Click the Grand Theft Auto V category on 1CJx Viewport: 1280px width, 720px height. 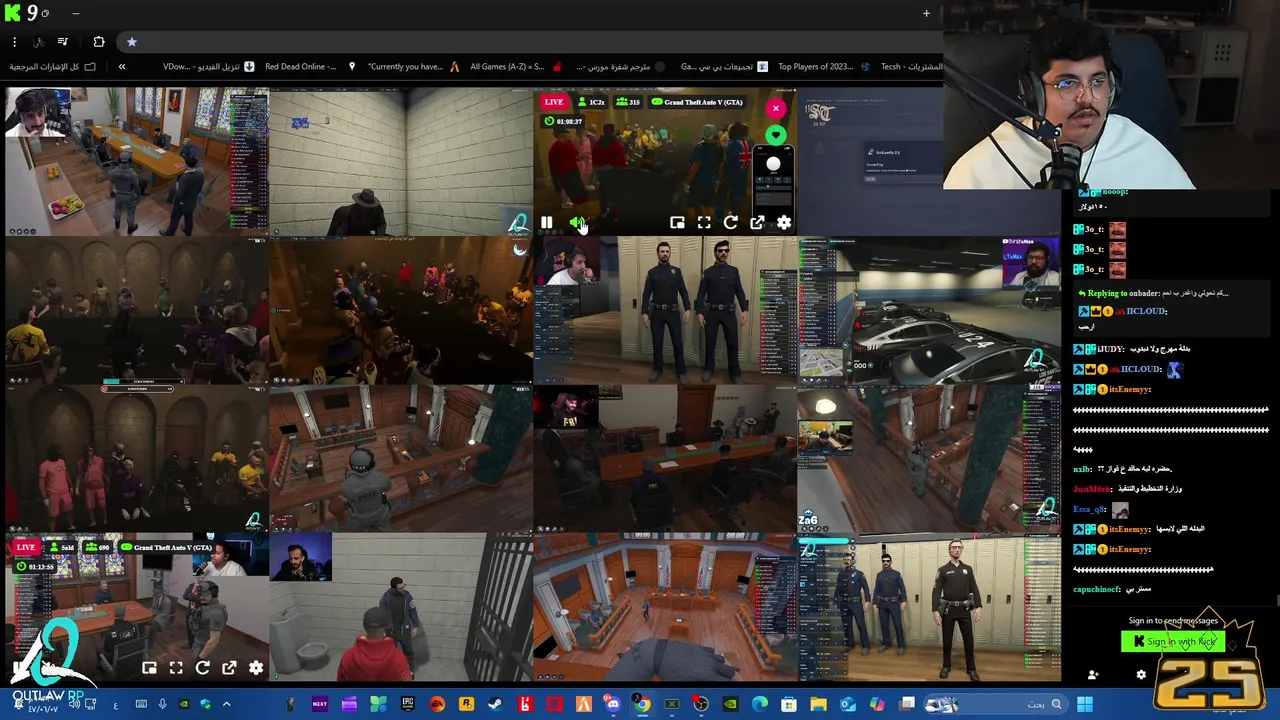pos(697,102)
